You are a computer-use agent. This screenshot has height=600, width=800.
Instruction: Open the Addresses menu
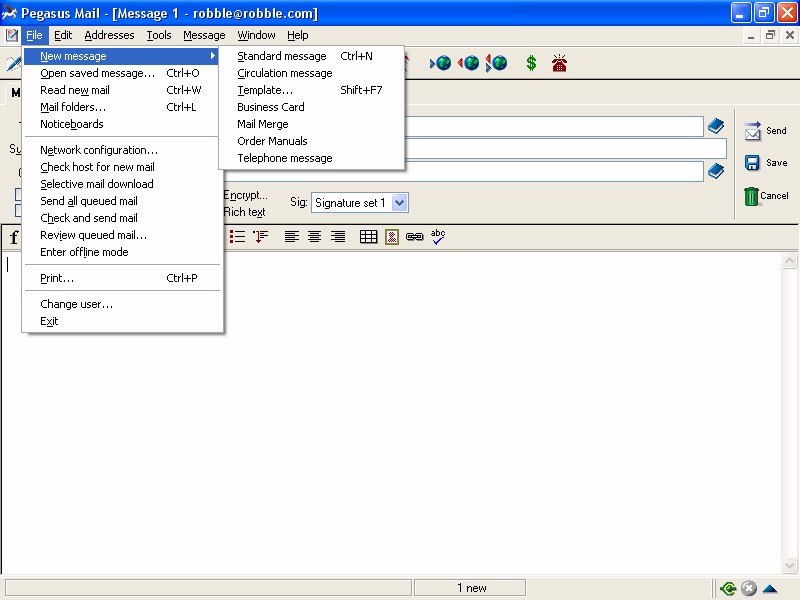tap(109, 35)
